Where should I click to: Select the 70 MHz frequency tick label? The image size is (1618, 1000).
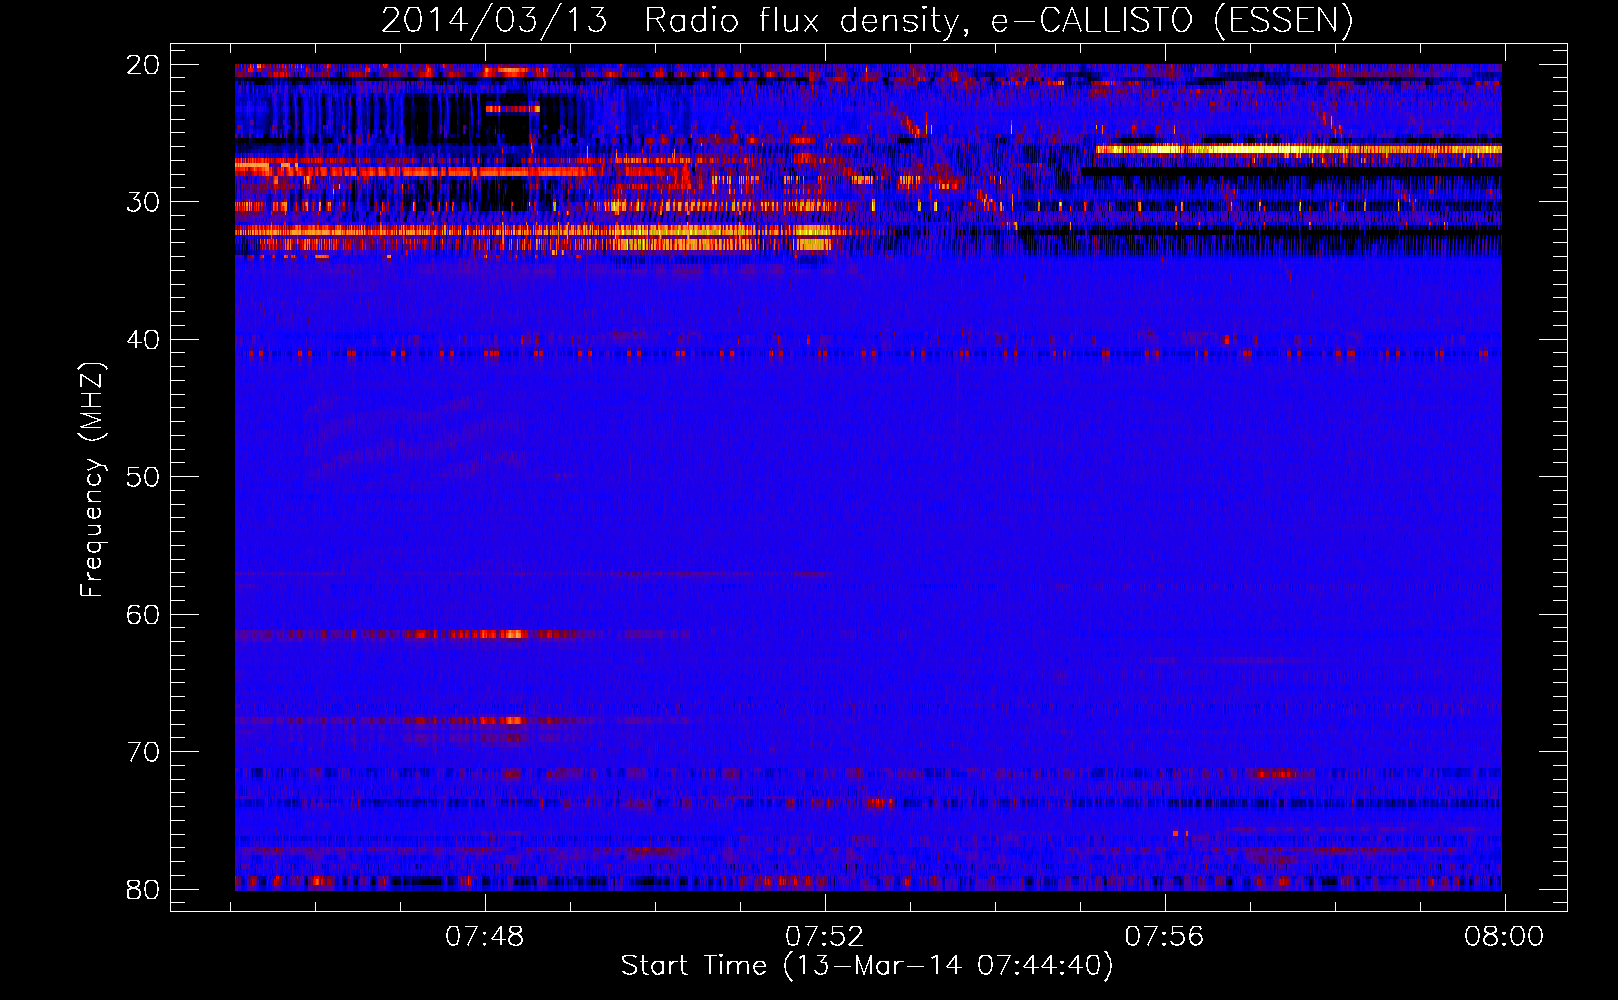[143, 752]
